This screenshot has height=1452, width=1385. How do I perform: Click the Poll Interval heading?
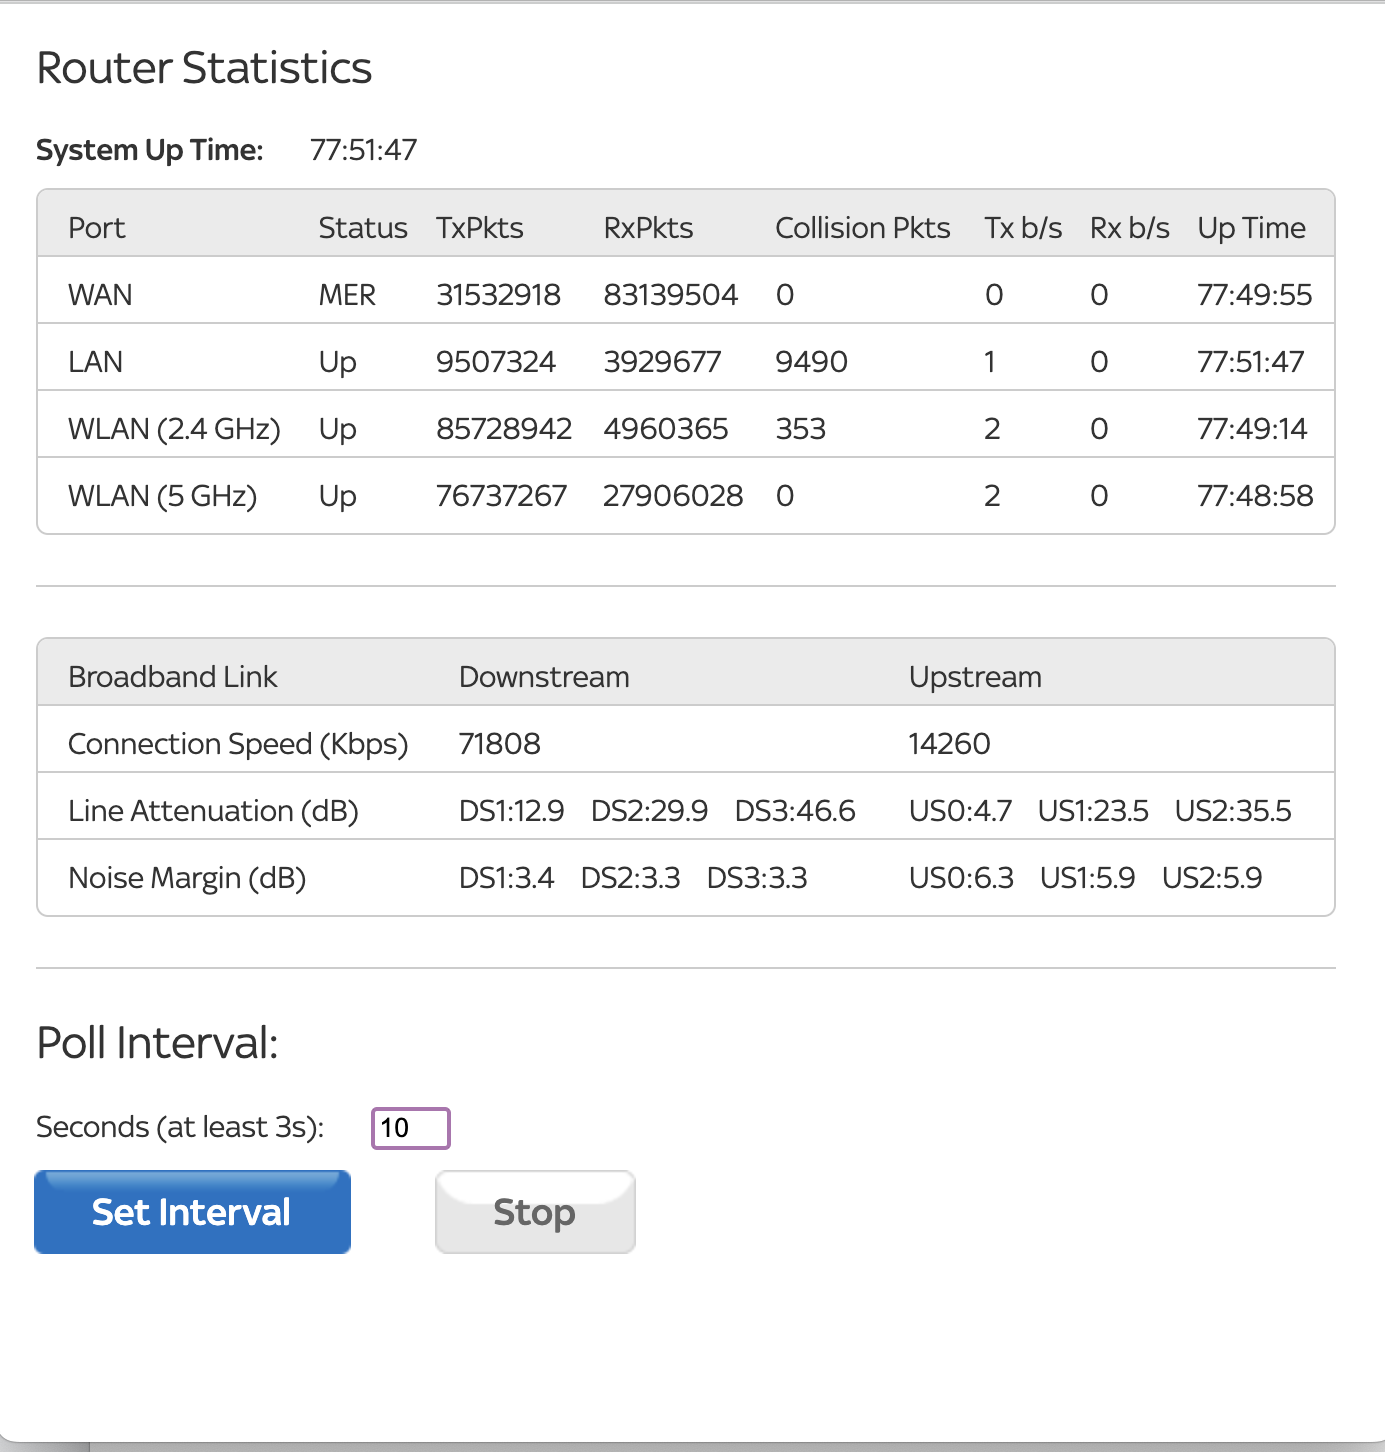coord(157,1043)
